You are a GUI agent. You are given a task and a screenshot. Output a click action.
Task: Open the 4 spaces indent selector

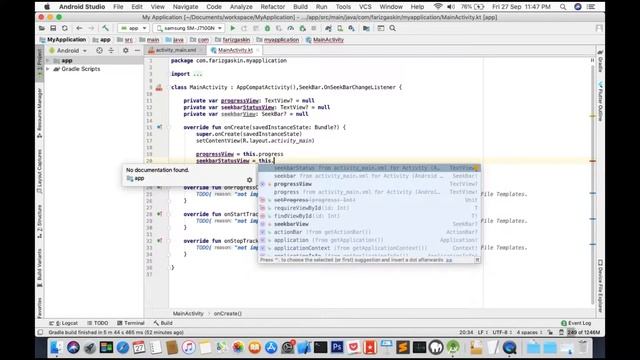coord(529,332)
